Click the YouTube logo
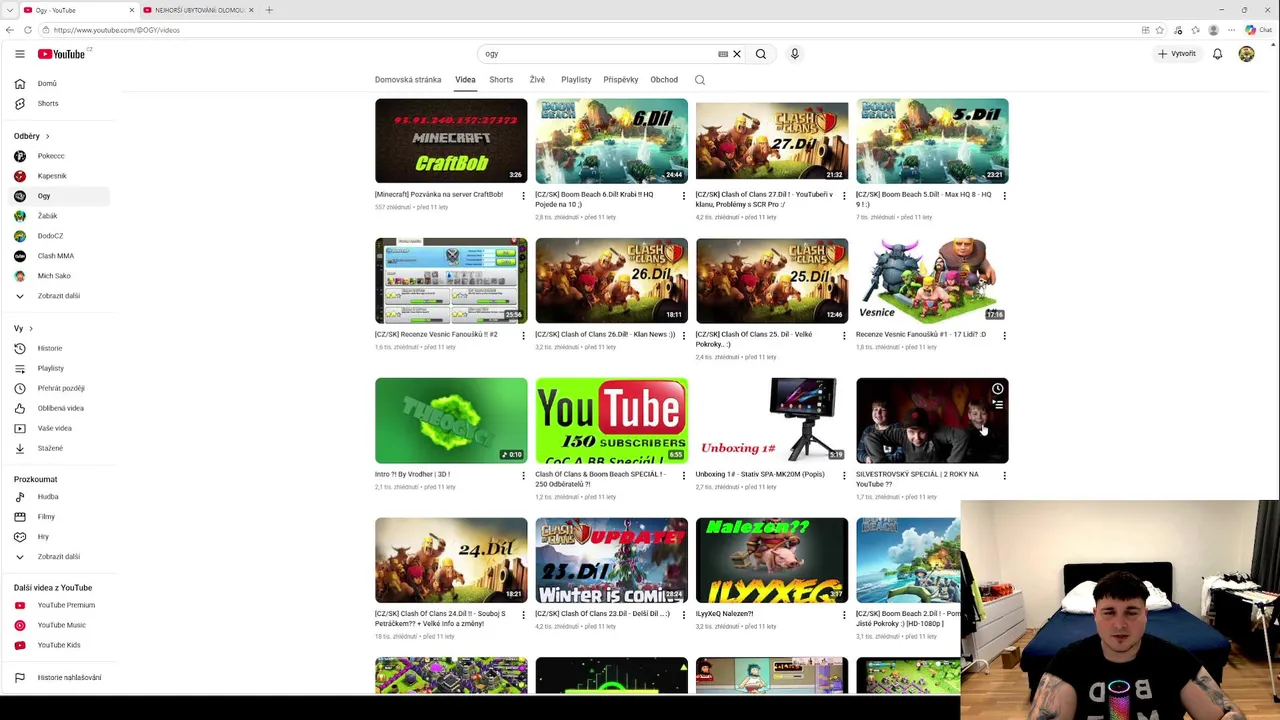This screenshot has height=720, width=1280. (x=62, y=54)
